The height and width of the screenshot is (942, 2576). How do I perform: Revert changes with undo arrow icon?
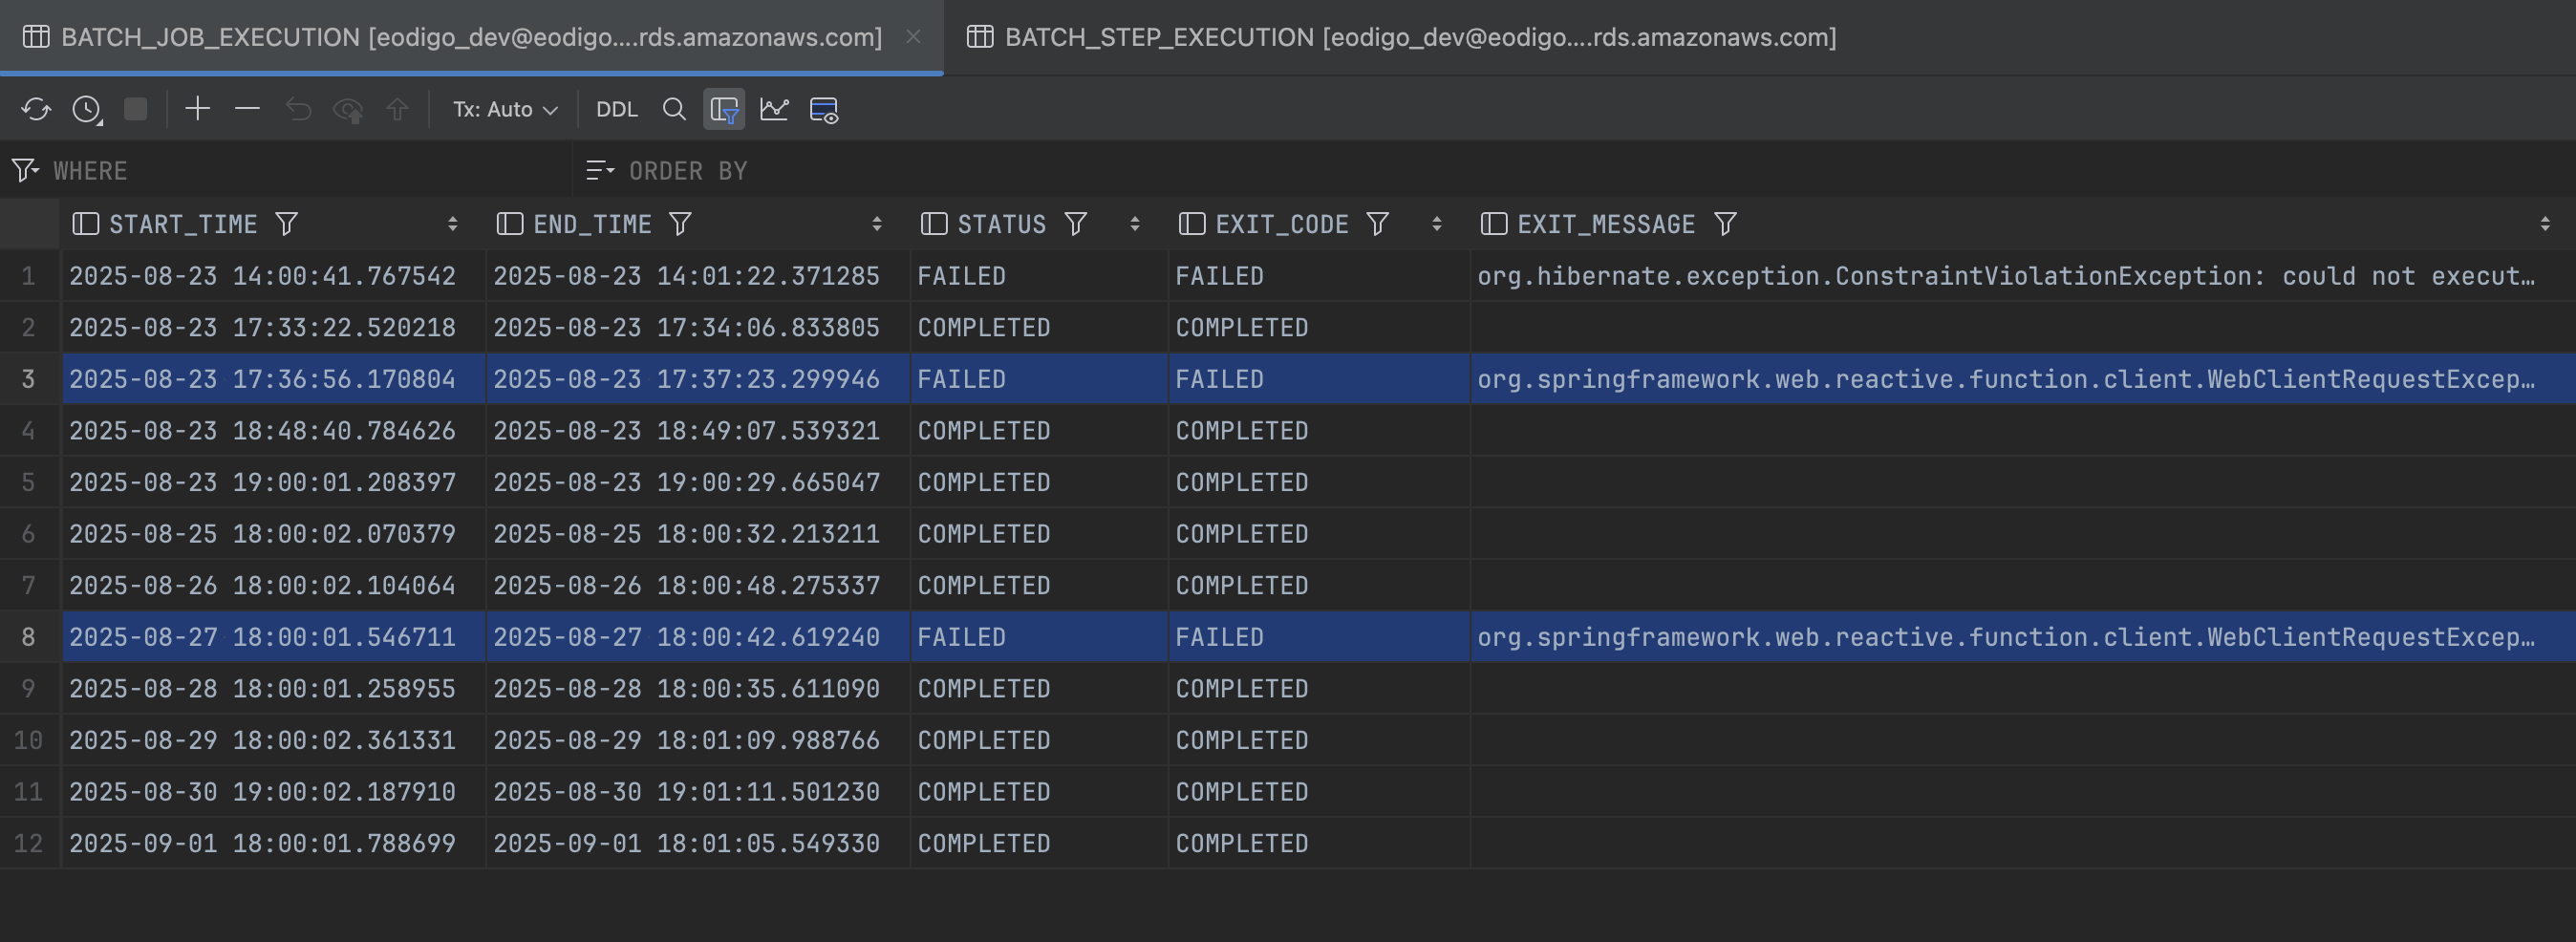298,109
